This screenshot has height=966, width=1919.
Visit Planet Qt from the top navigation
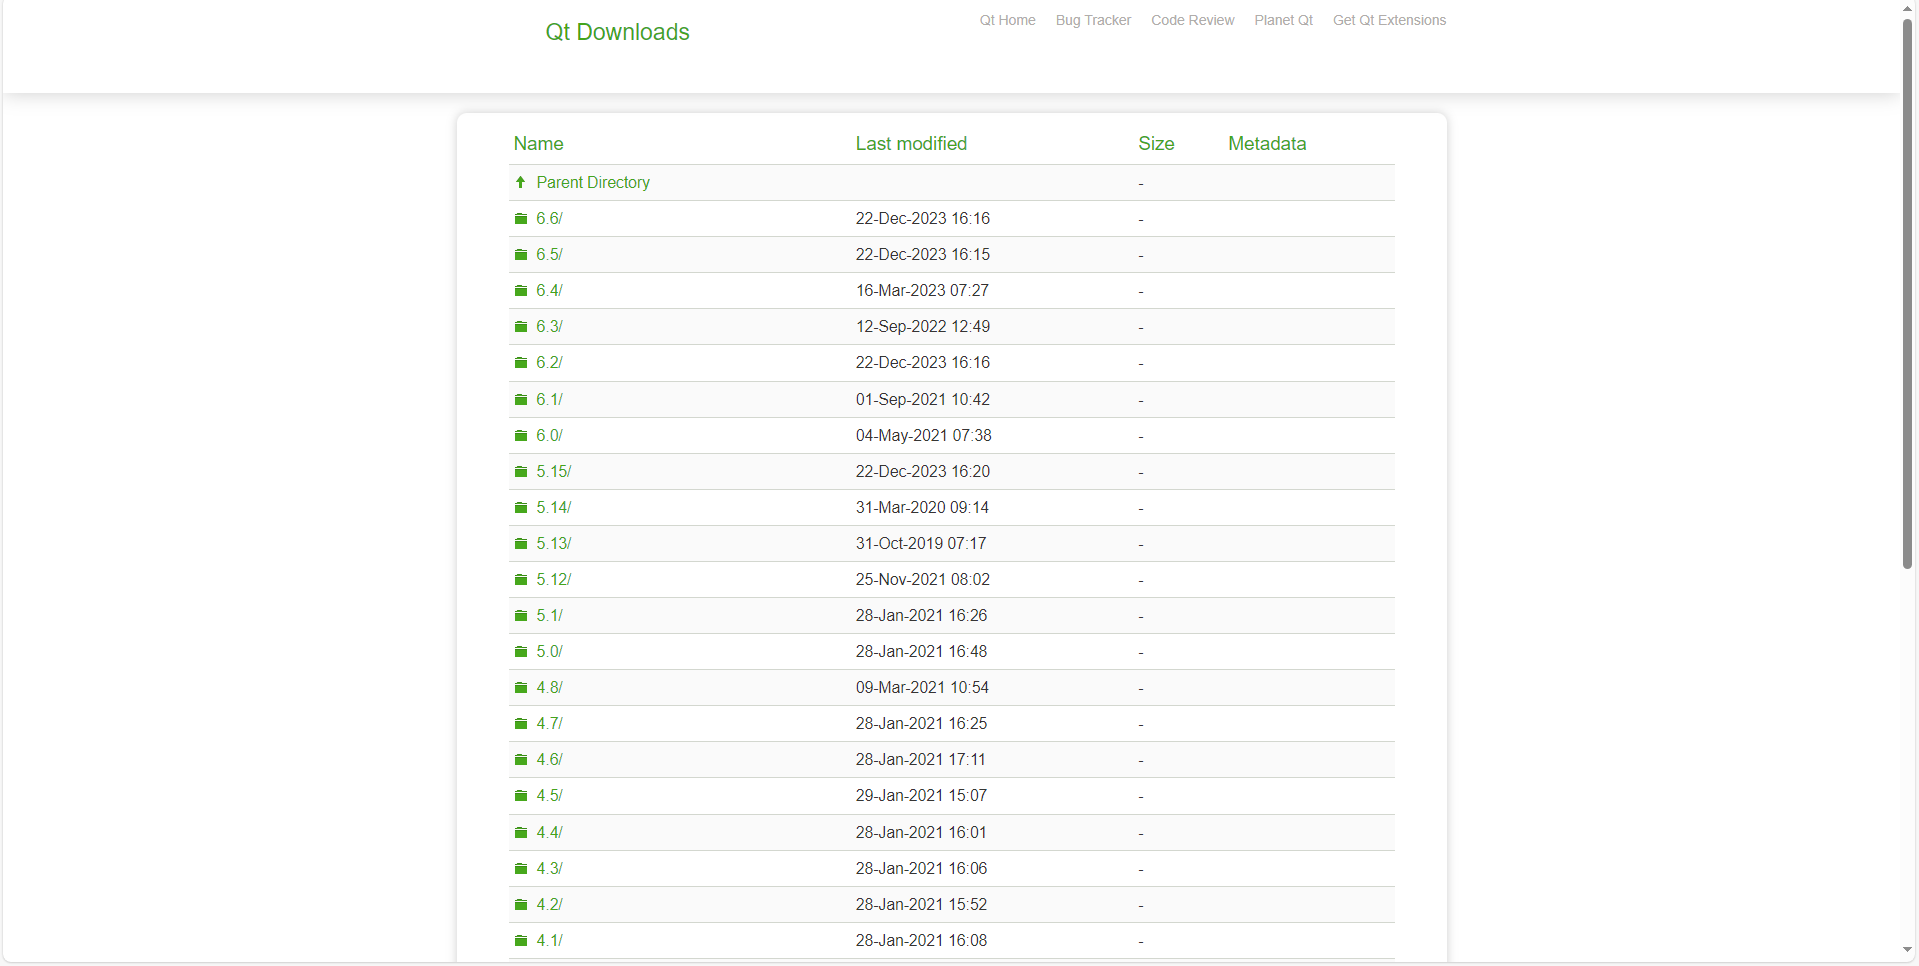(x=1283, y=20)
